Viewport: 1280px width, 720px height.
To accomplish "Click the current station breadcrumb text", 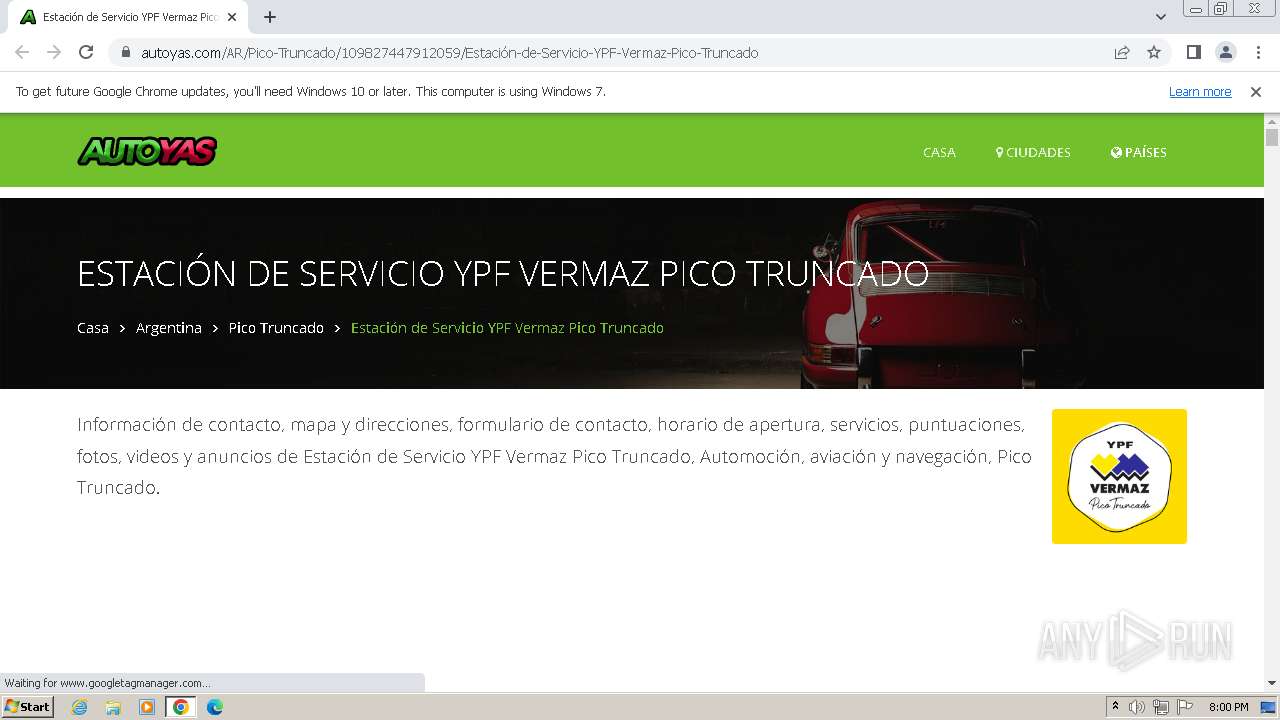I will (507, 328).
